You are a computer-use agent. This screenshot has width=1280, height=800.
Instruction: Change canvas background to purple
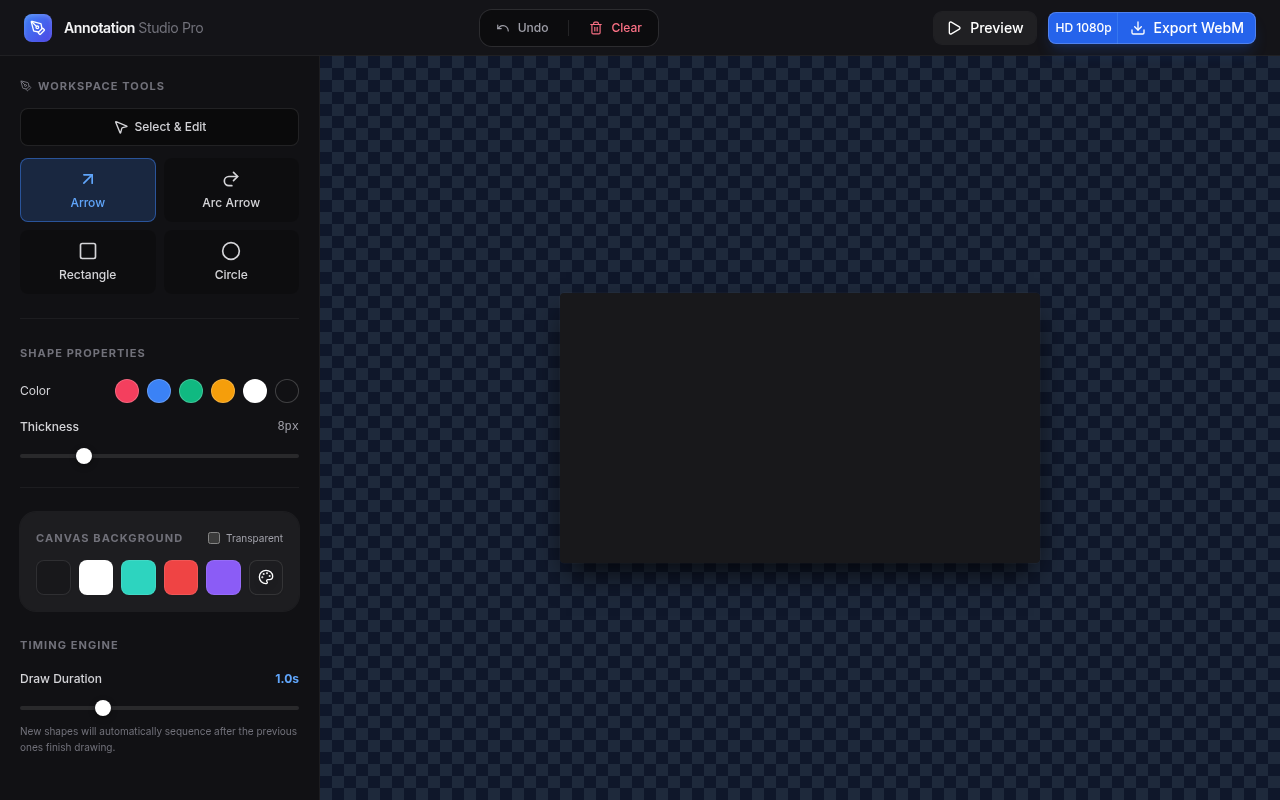click(x=223, y=577)
